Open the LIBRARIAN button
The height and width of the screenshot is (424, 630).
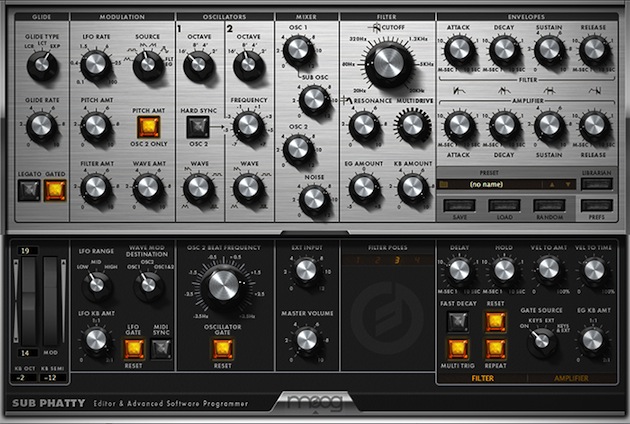[x=597, y=184]
